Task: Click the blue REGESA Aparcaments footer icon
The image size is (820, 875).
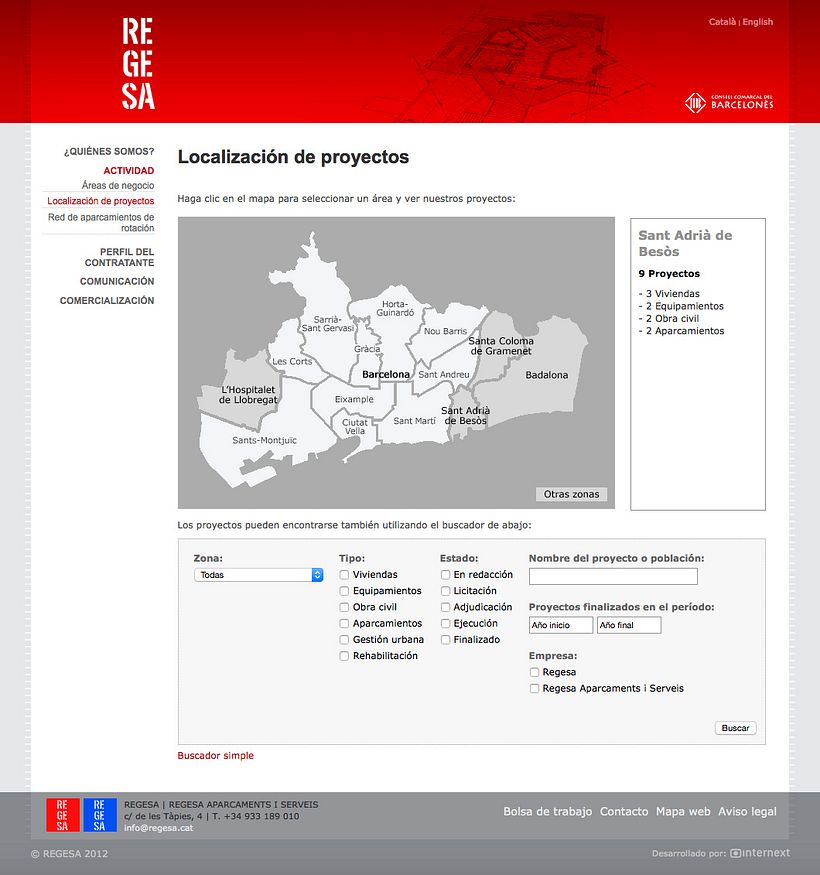Action: [x=99, y=815]
